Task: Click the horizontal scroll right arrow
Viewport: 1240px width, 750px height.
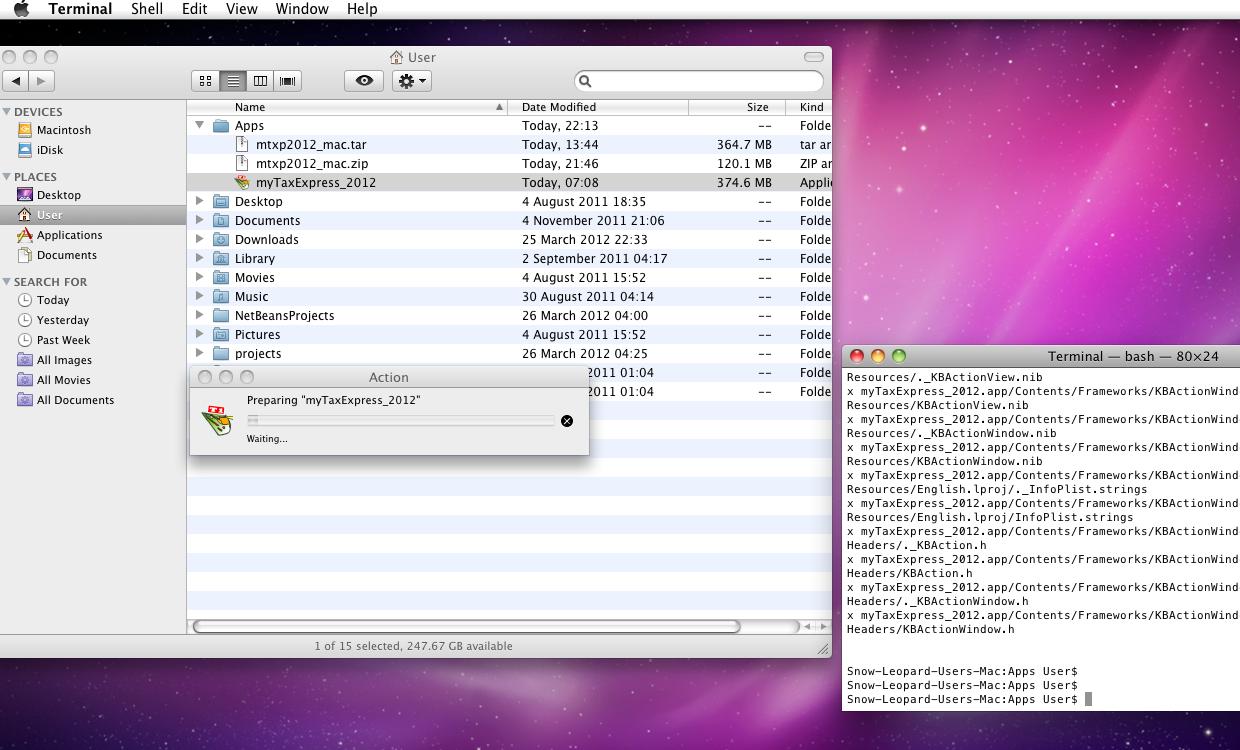Action: 824,627
